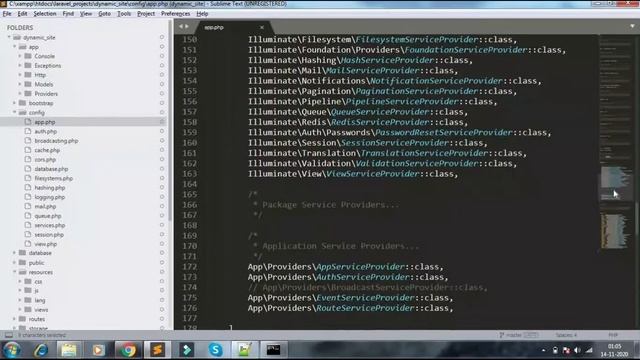Screen dimensions: 640x360
Task: Click the master git branch indicator
Action: [519, 335]
